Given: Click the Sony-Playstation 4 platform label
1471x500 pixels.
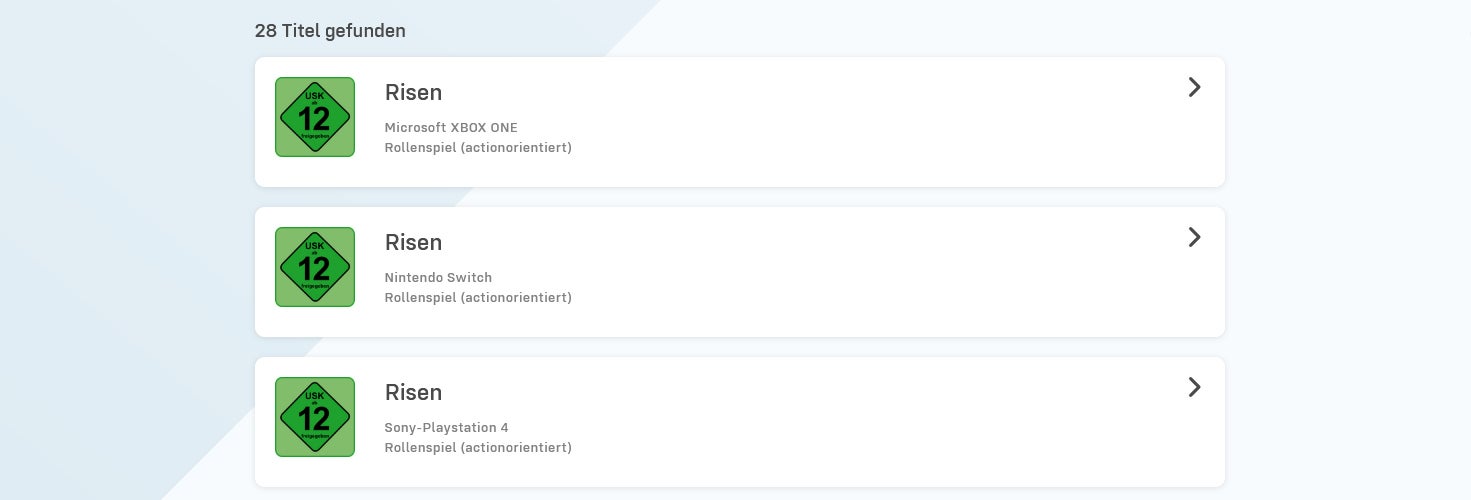Looking at the screenshot, I should click(x=446, y=427).
